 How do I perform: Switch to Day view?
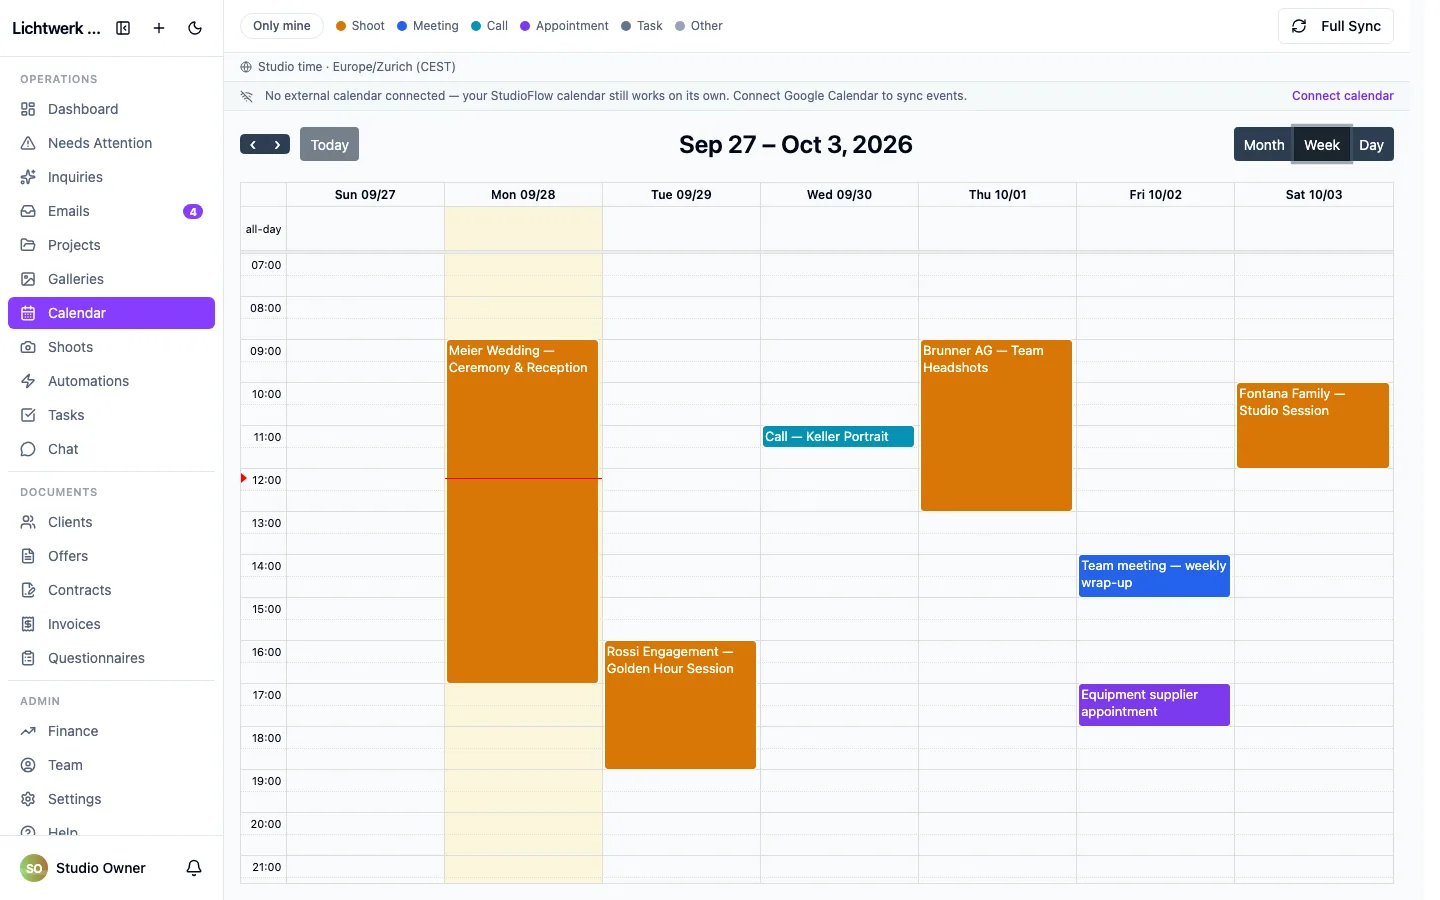[x=1372, y=145]
